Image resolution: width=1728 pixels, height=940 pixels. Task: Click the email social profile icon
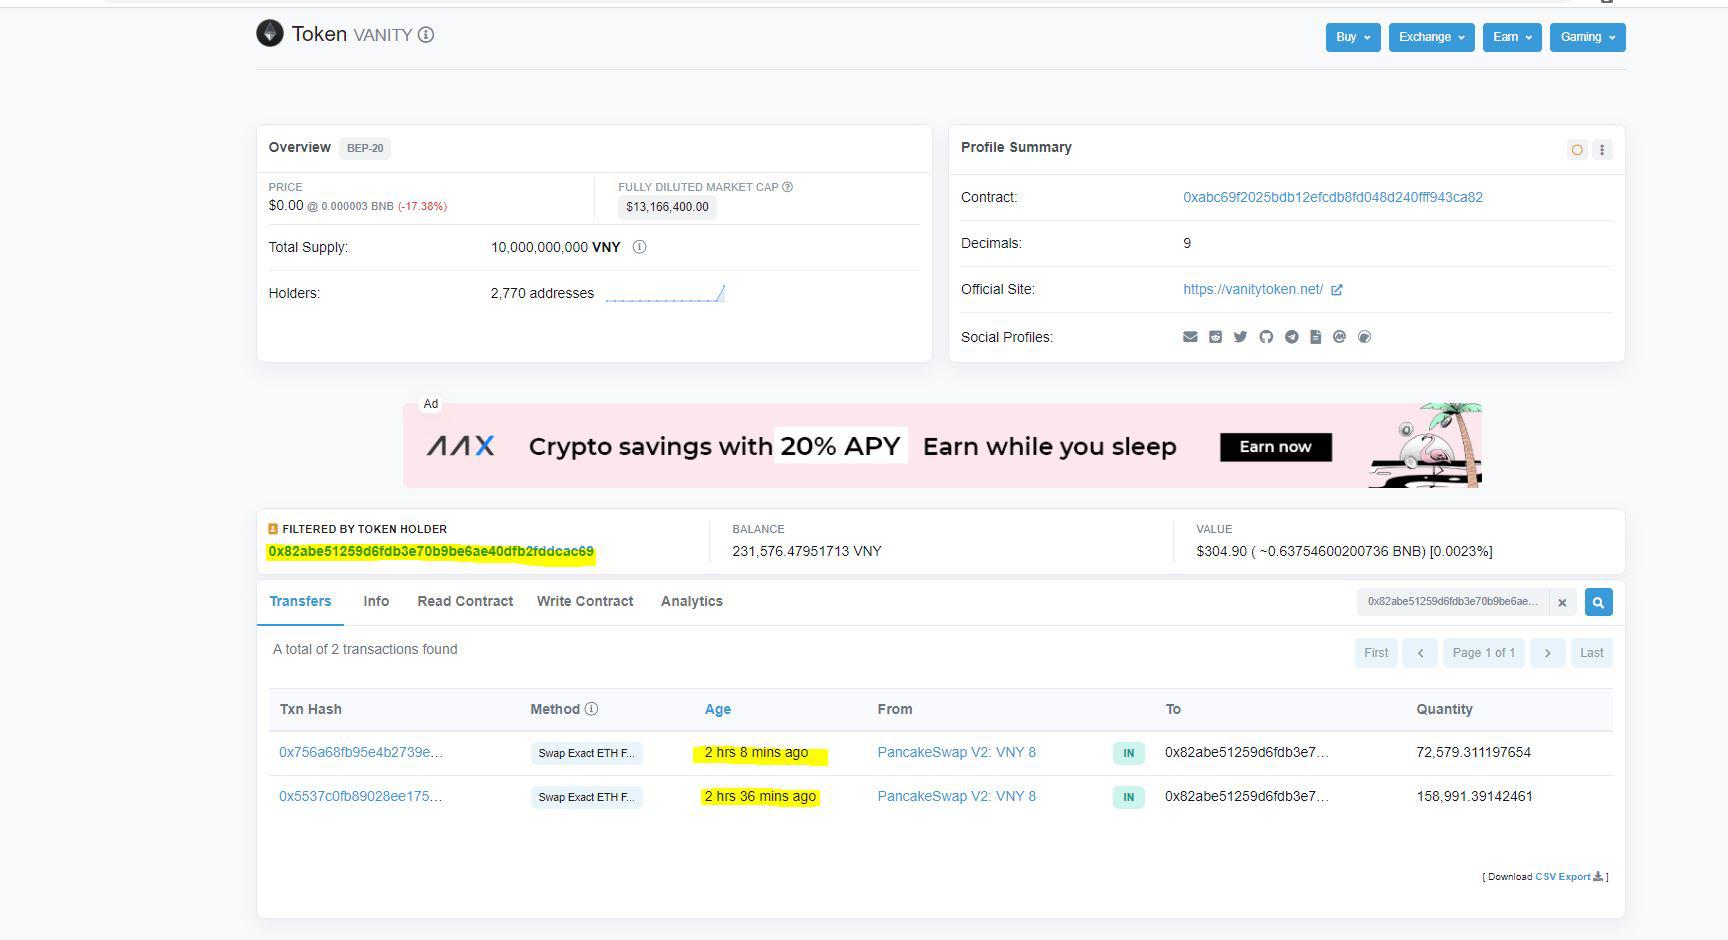(1190, 337)
